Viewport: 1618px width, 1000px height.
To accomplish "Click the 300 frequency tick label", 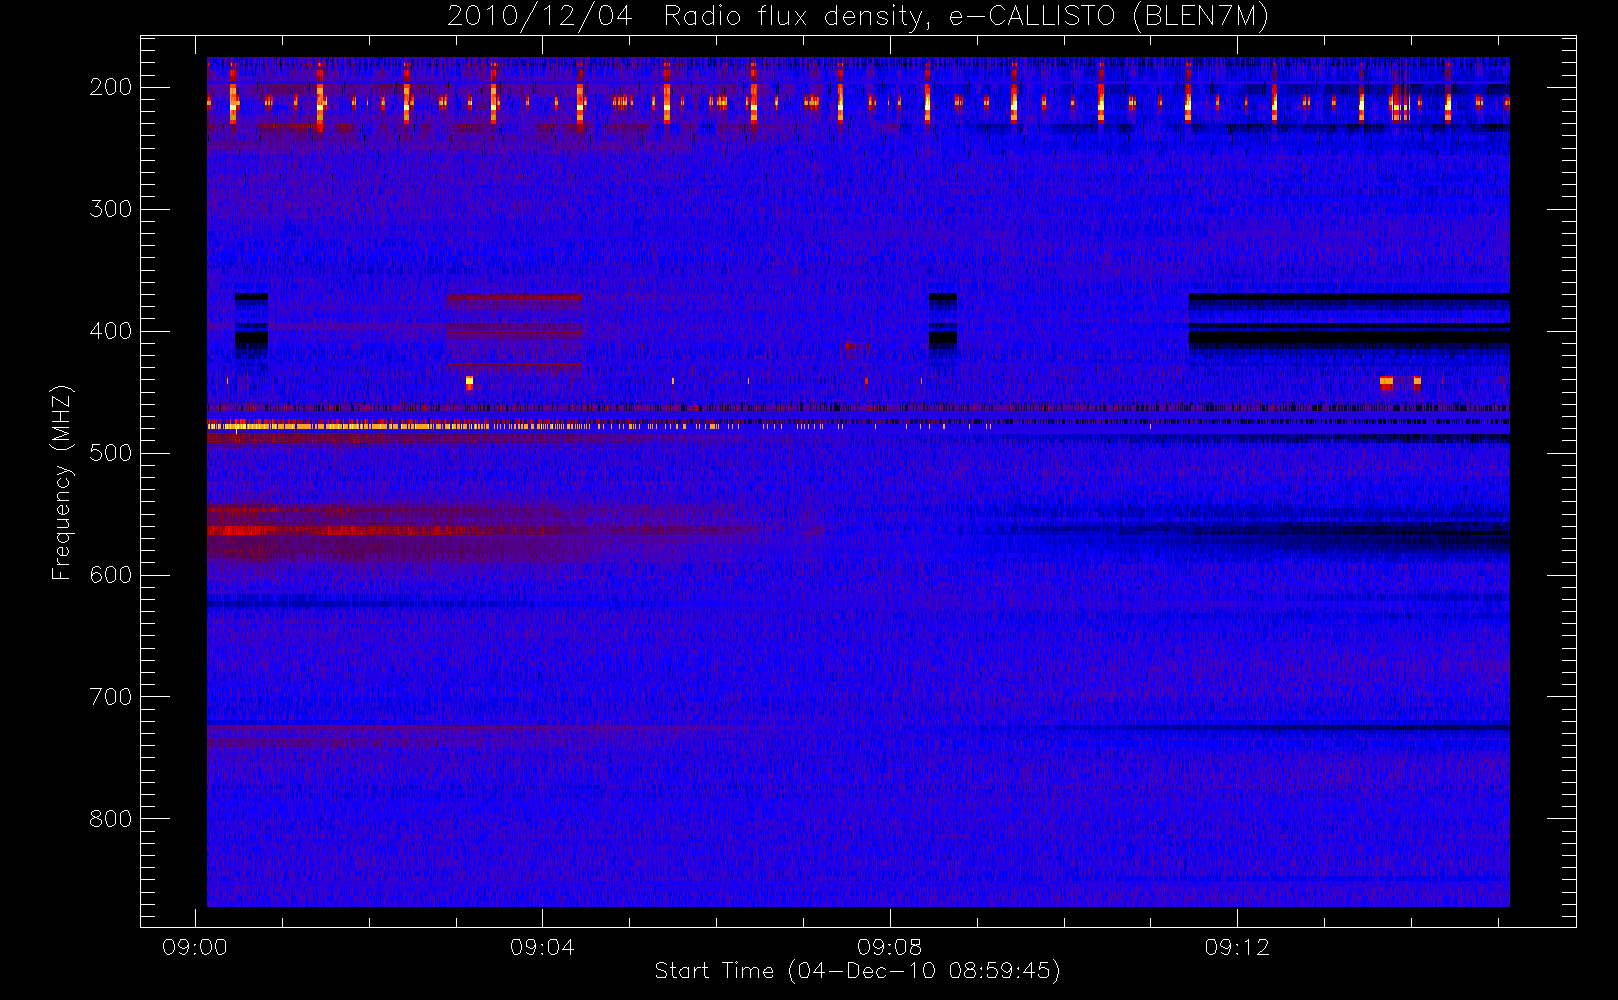I will (110, 209).
